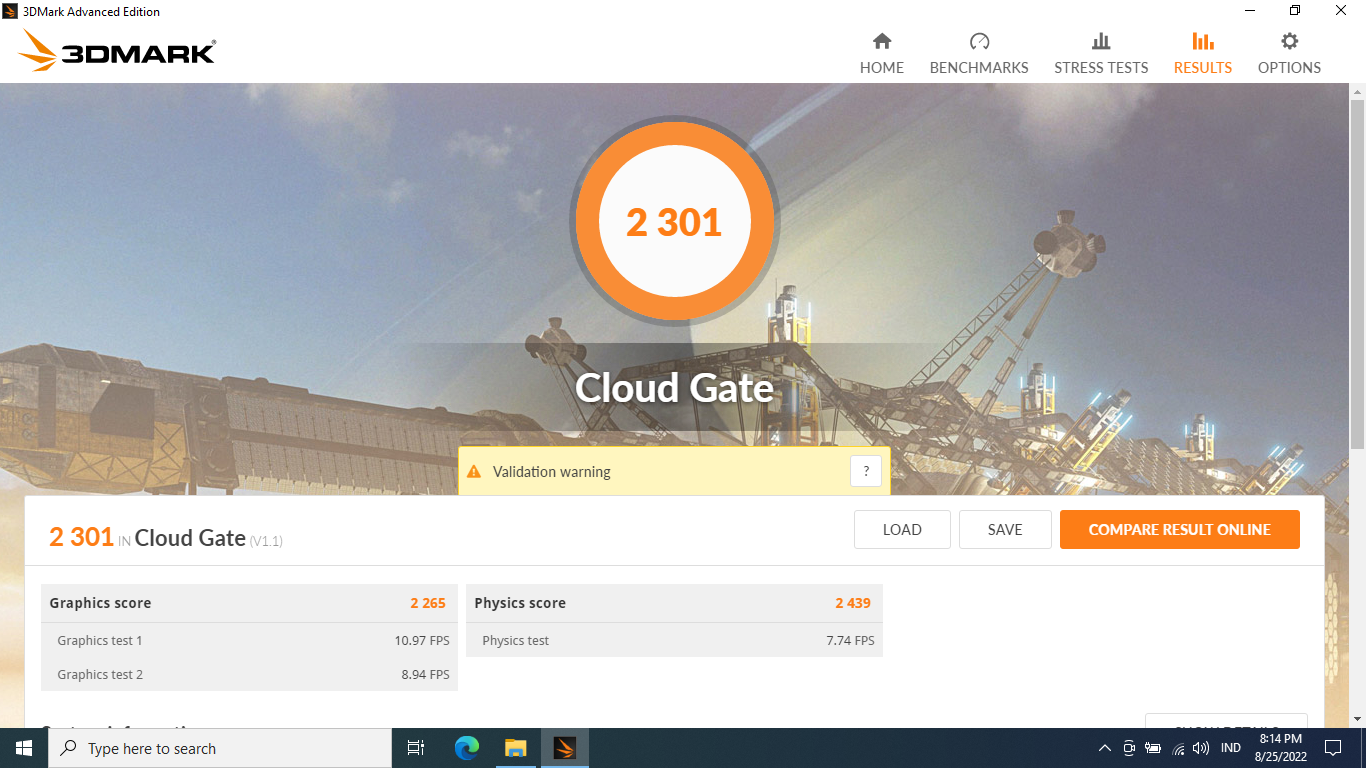Click the battery tray icon
This screenshot has height=768, width=1366.
click(x=1153, y=748)
